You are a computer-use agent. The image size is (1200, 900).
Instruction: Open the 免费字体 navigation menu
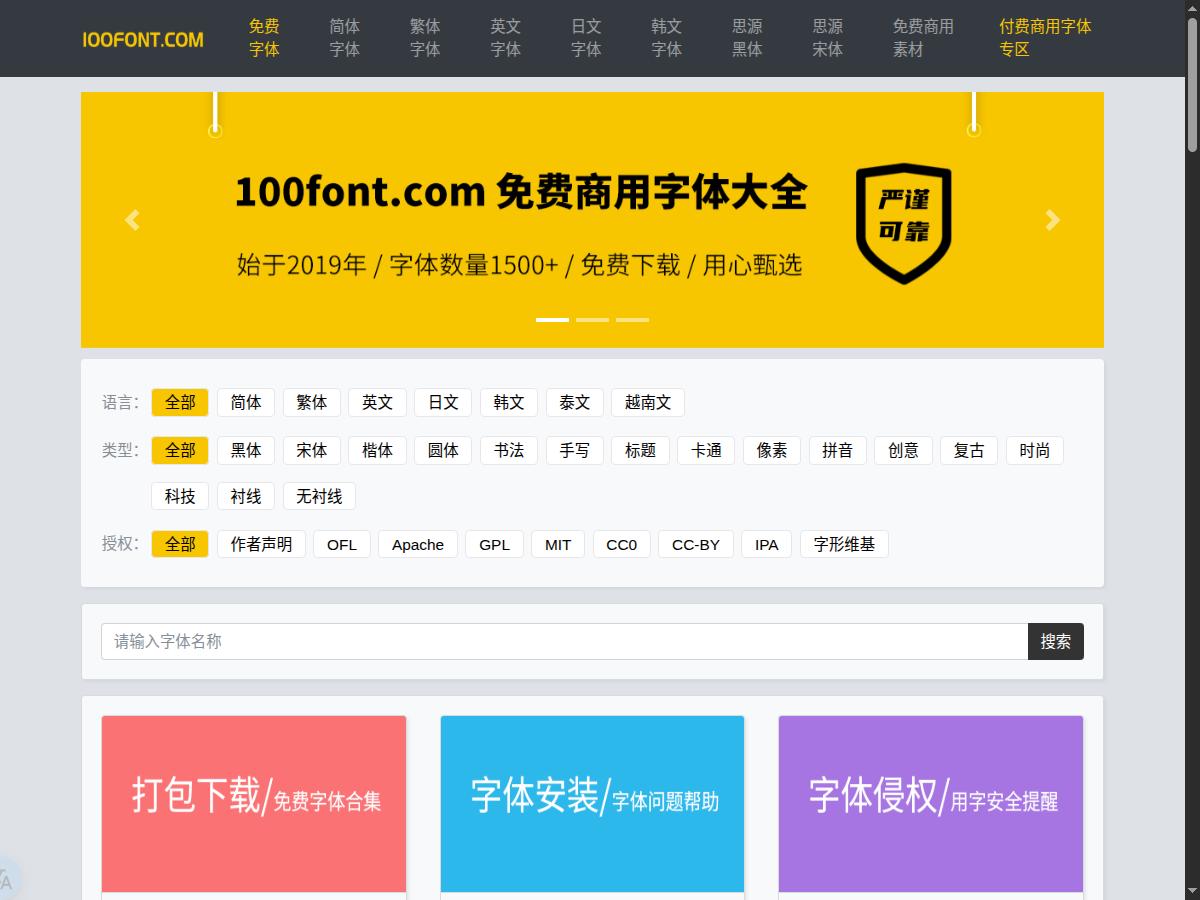coord(263,38)
